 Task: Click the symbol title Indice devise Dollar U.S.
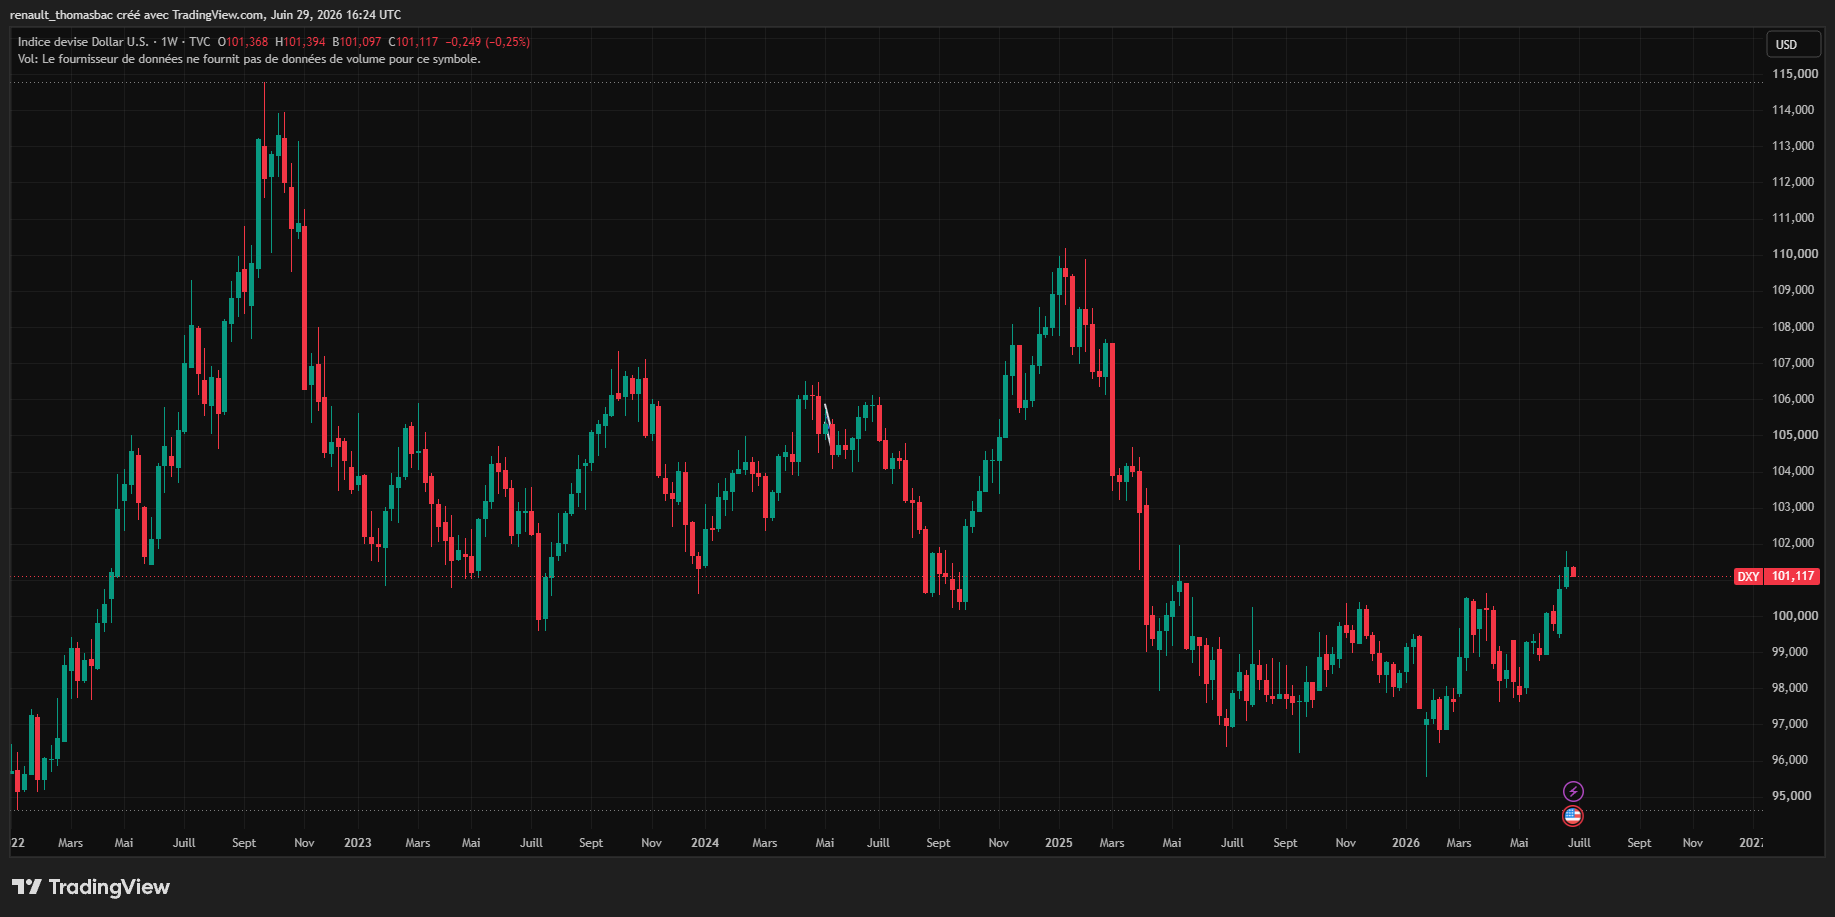[83, 42]
